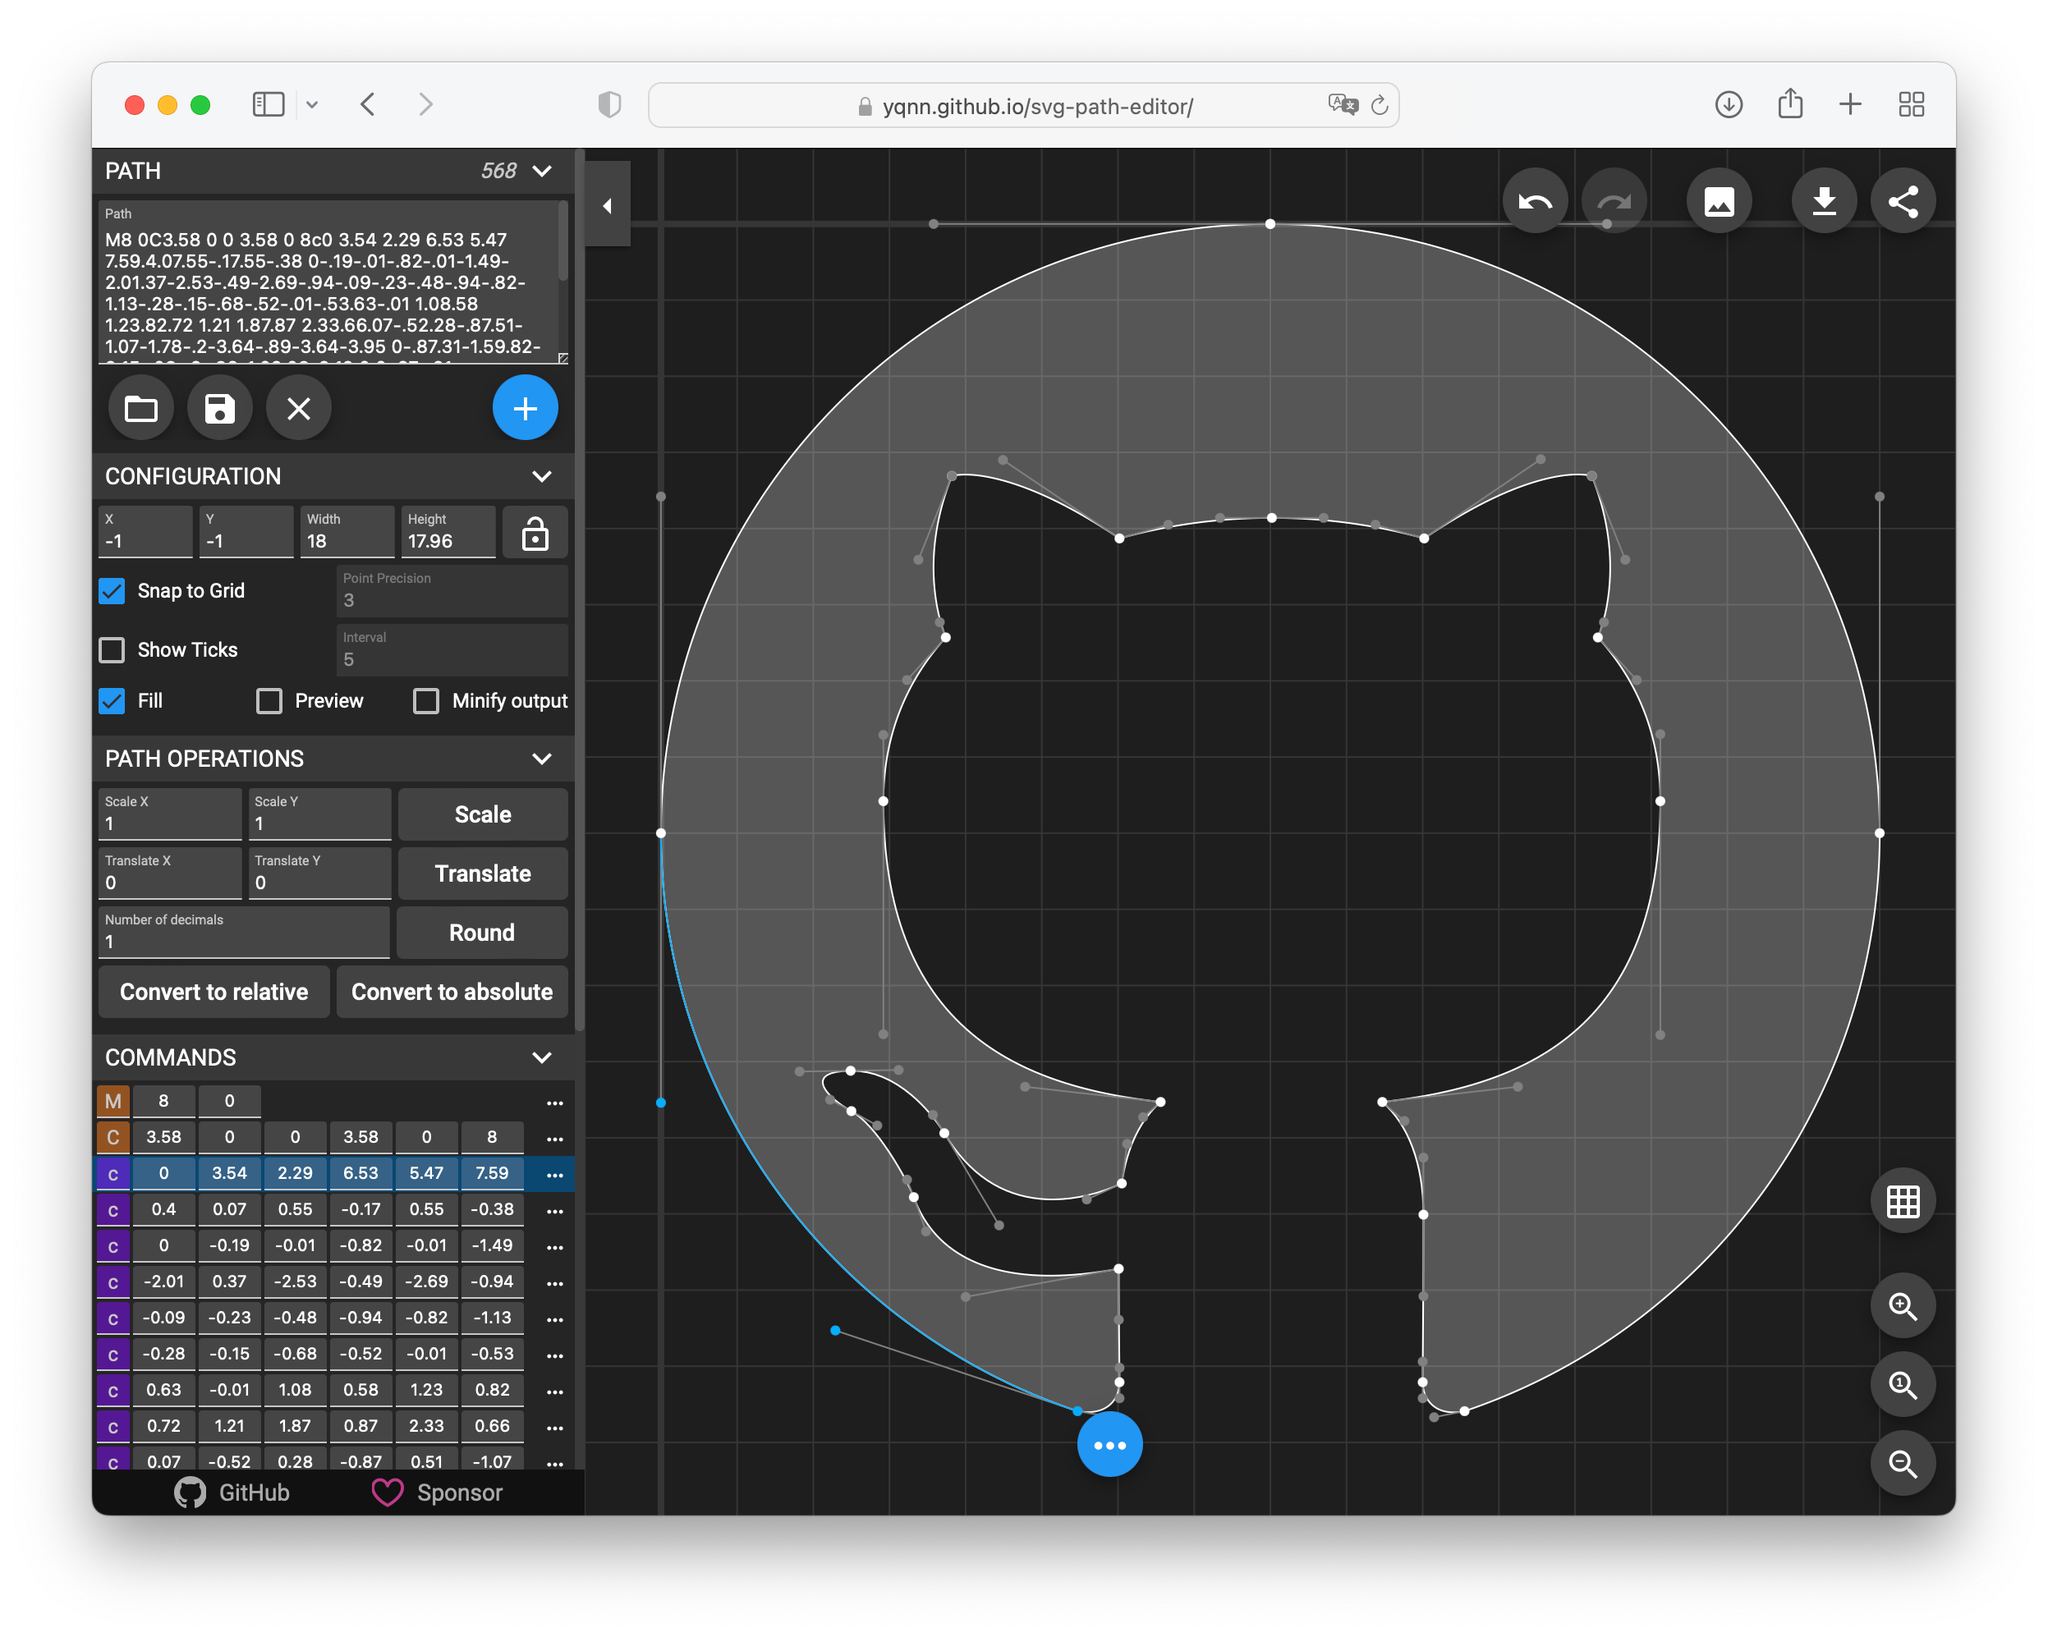Viewport: 2048px width, 1637px height.
Task: Click the viewbox Width input field
Action: [347, 532]
